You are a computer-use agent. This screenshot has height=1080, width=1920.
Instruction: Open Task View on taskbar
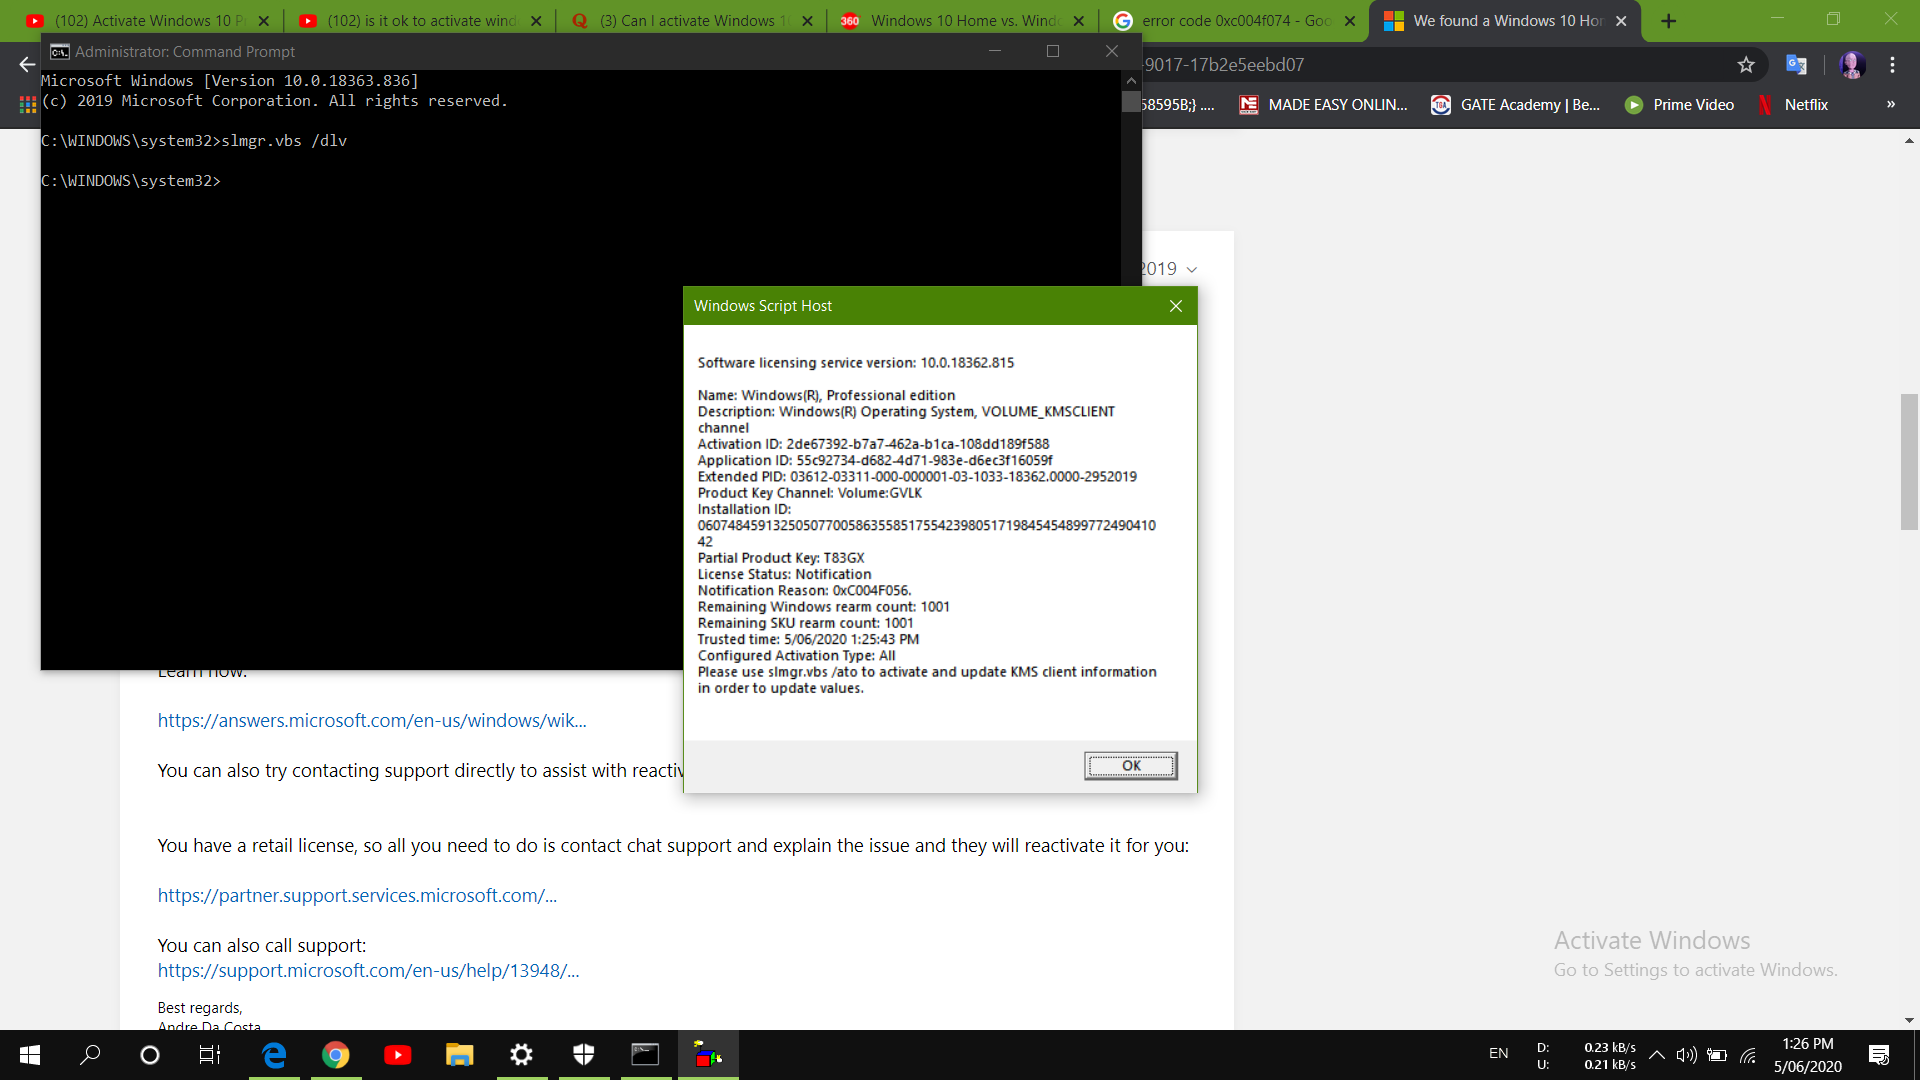pos(210,1055)
